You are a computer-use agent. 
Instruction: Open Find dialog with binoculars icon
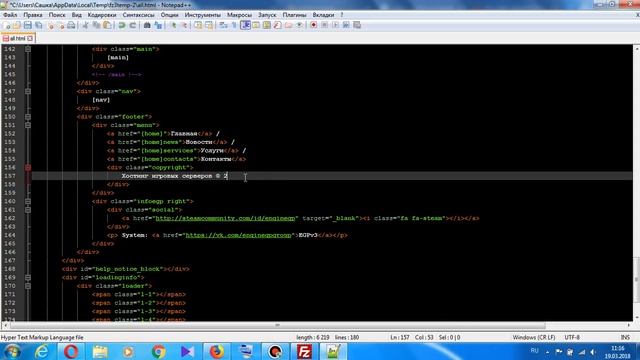[147, 25]
